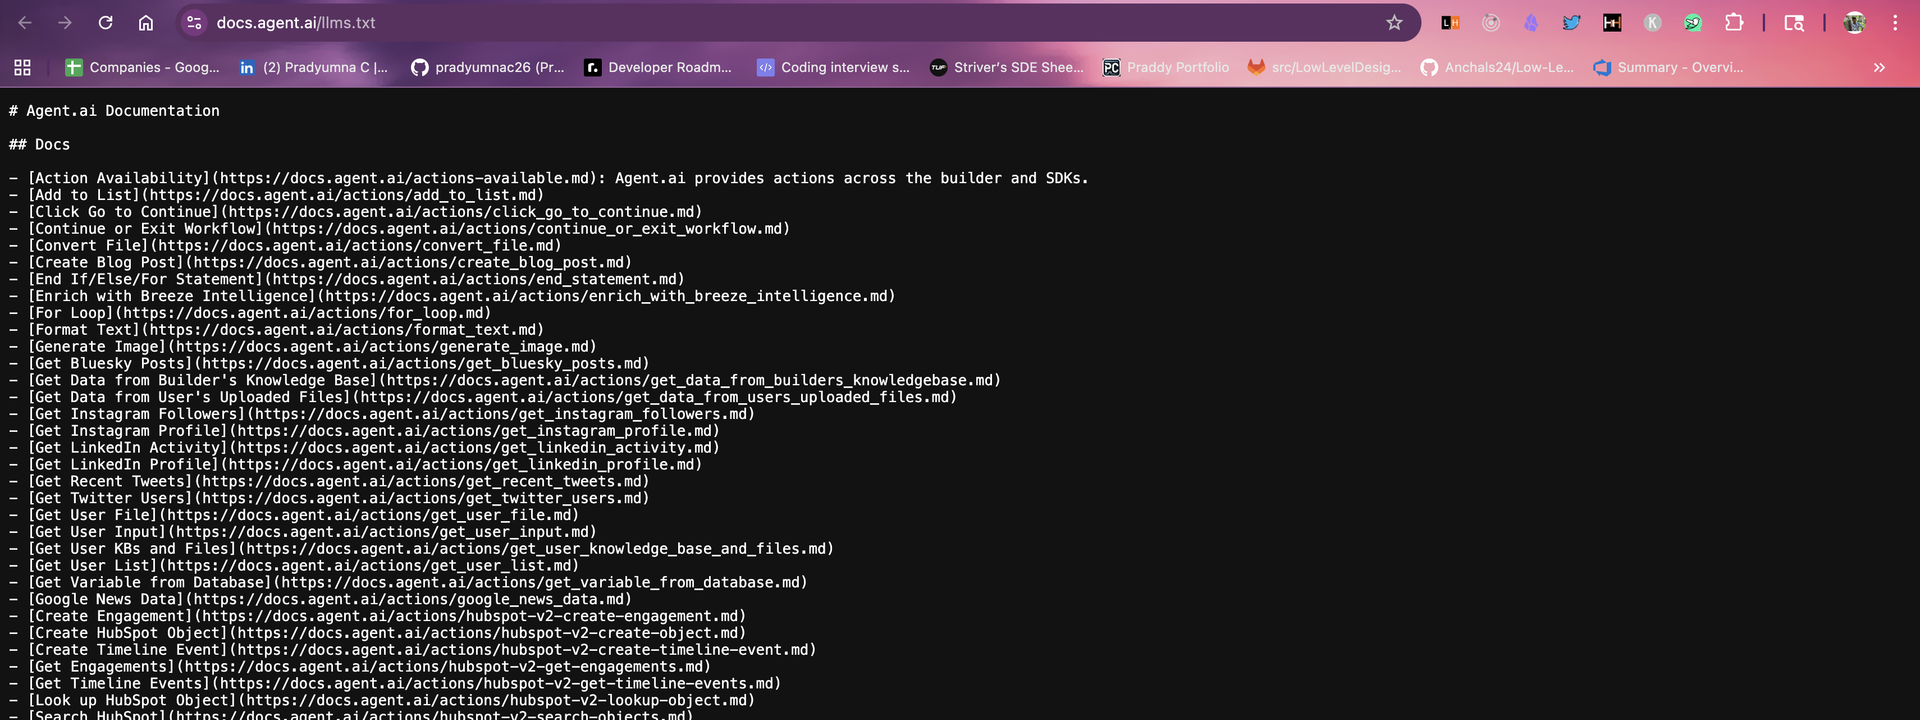
Task: Click the '# Agent.ai Documentation' heading text
Action: coord(114,111)
